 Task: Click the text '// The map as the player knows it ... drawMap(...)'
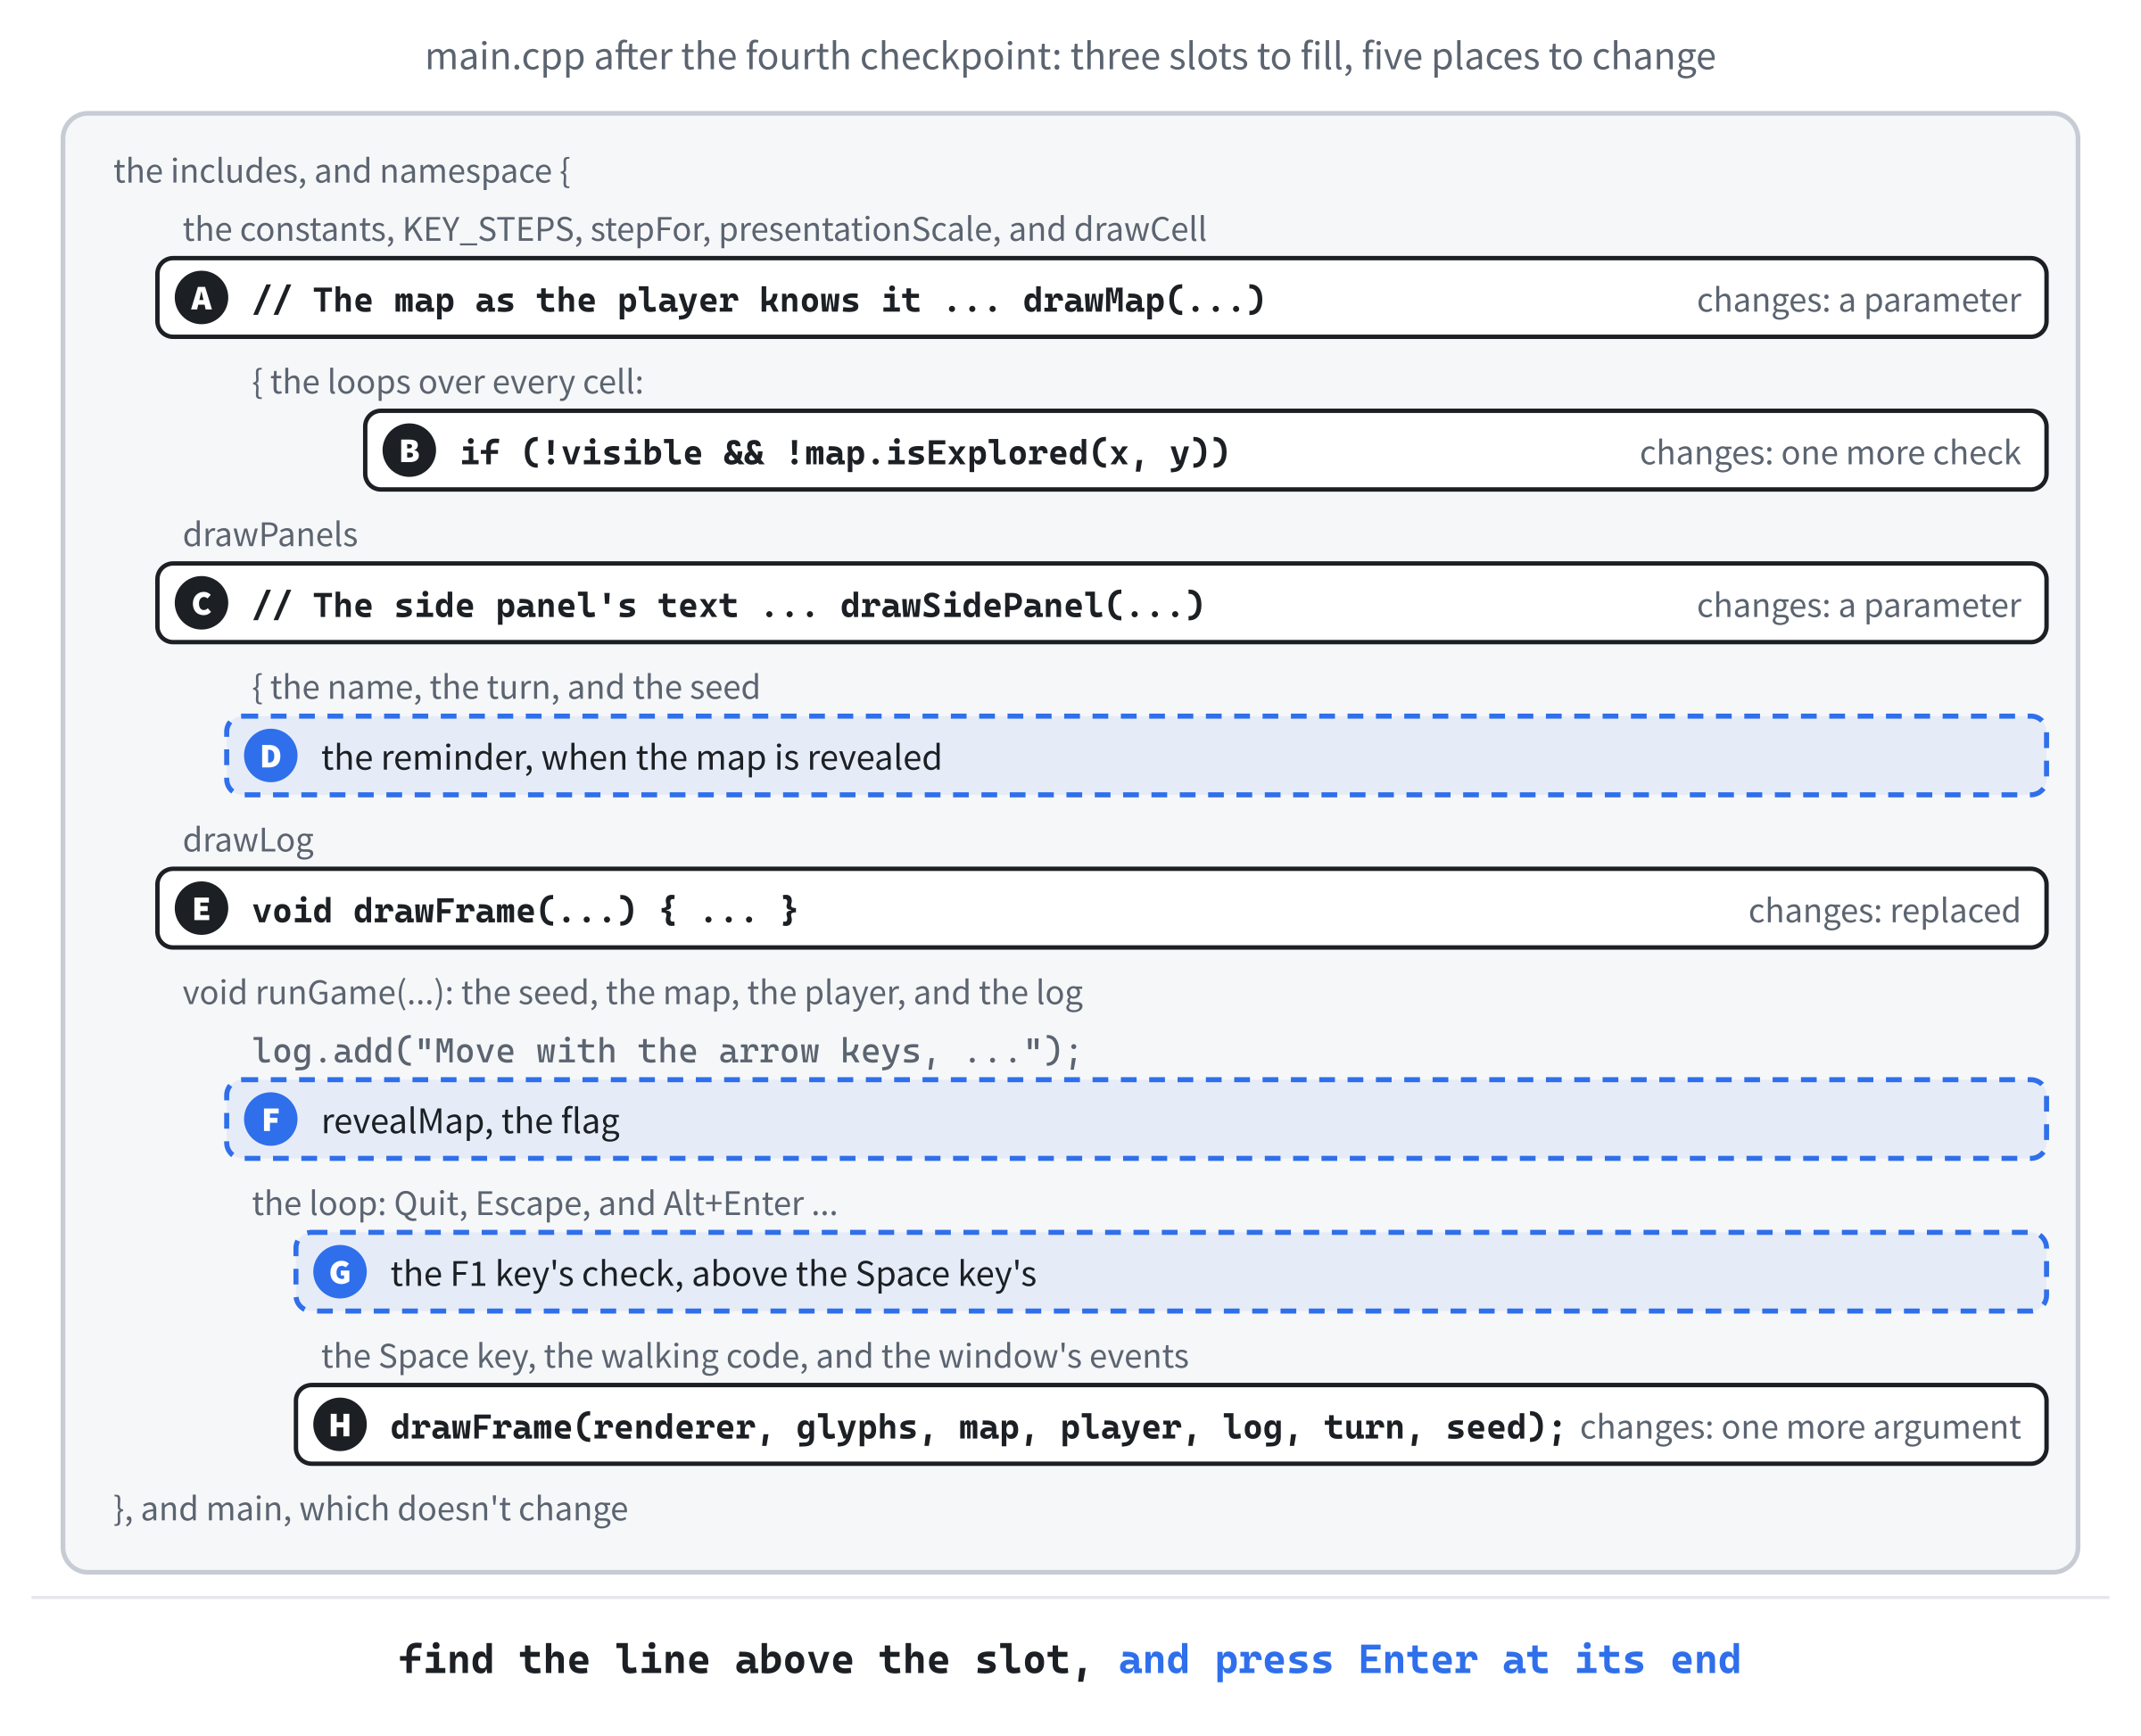(759, 300)
